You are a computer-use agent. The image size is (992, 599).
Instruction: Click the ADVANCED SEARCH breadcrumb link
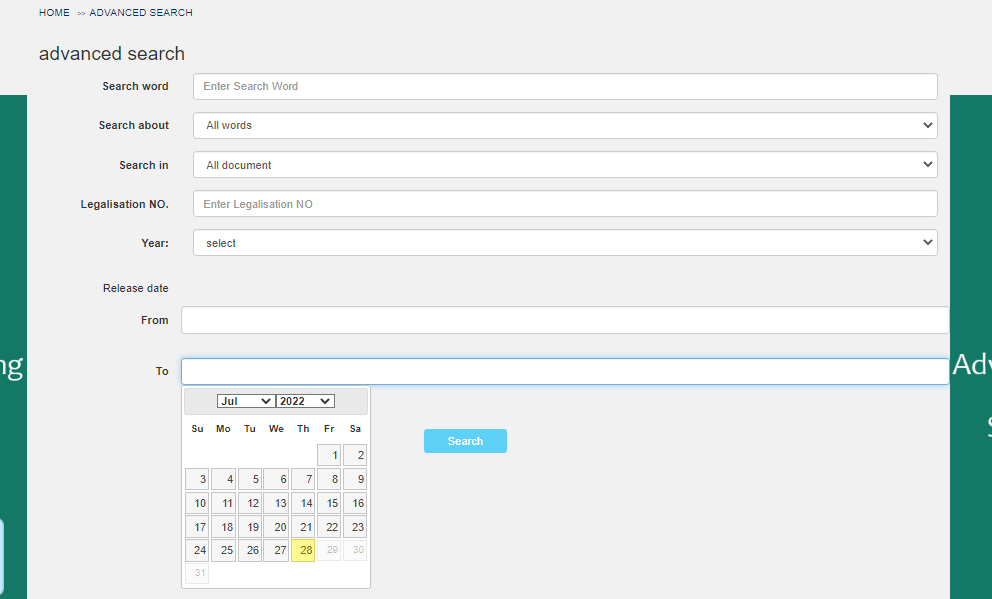pos(141,13)
